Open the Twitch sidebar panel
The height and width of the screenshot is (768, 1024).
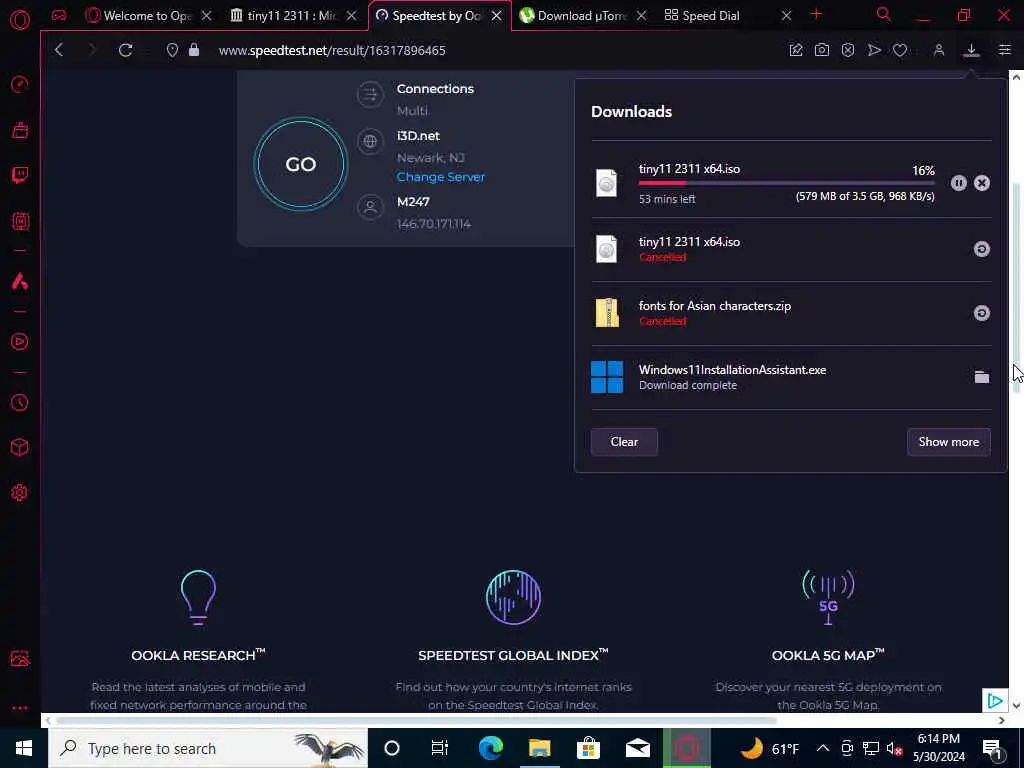pyautogui.click(x=20, y=174)
